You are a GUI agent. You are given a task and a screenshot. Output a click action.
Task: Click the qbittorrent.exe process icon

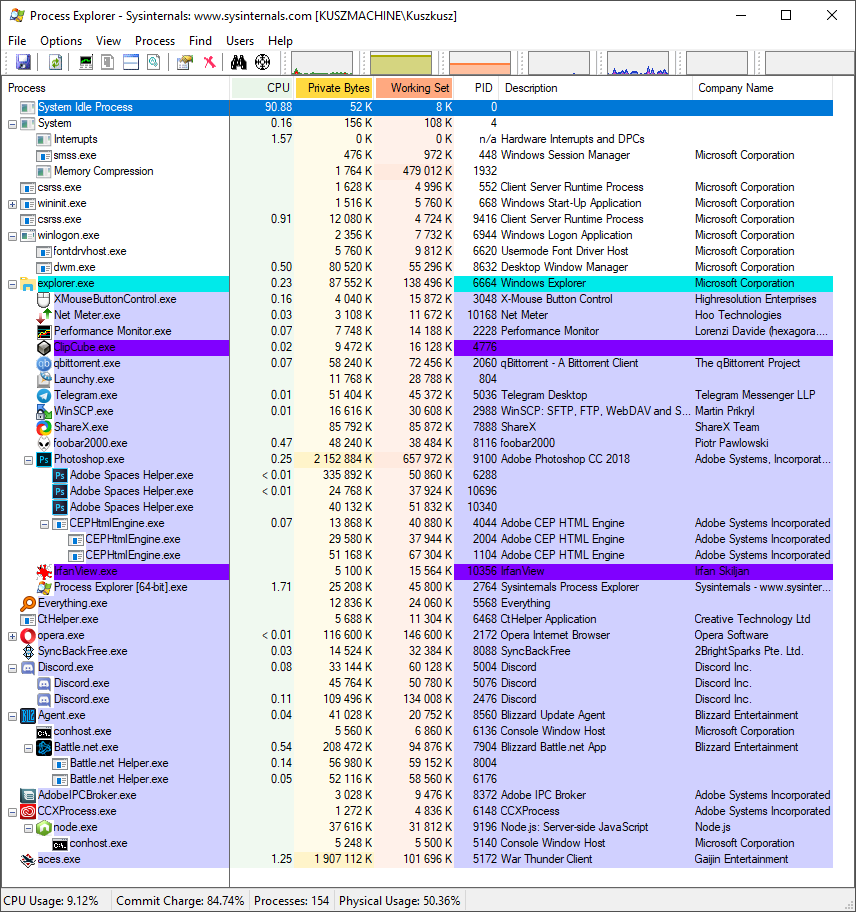point(44,364)
